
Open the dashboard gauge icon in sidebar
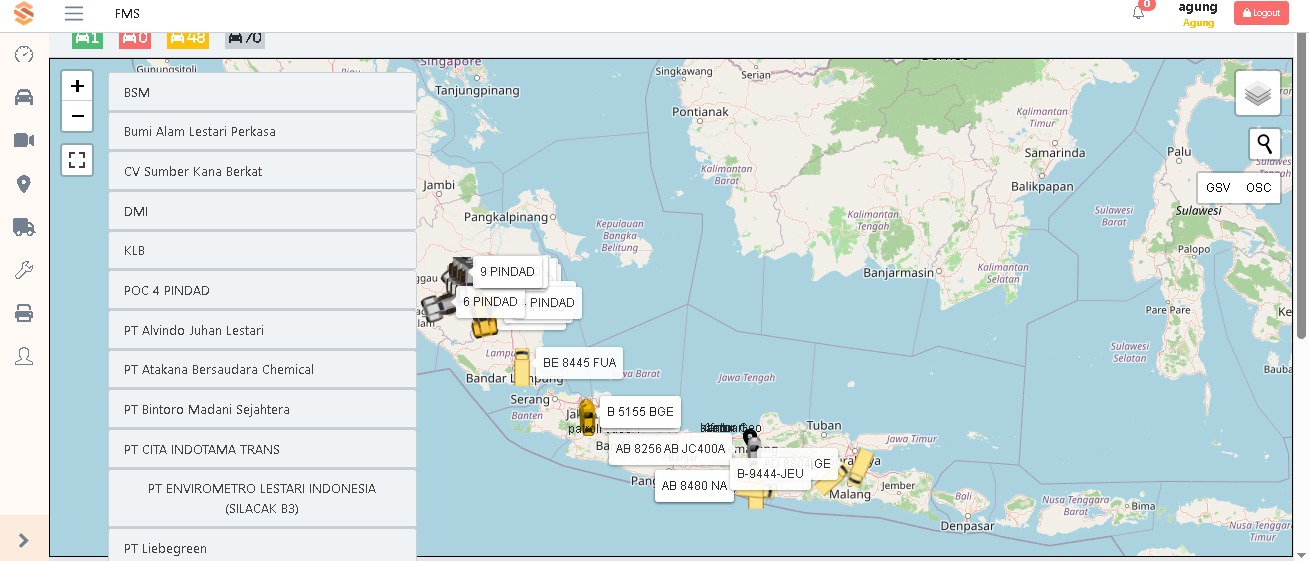[24, 54]
